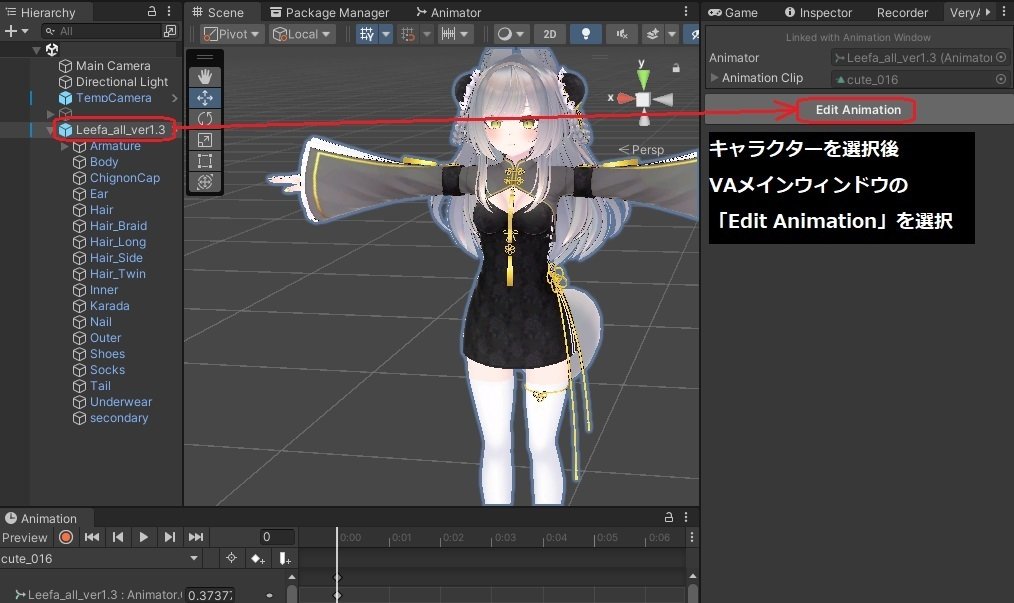Image resolution: width=1014 pixels, height=603 pixels.
Task: Select the Hand view tool
Action: pyautogui.click(x=204, y=77)
